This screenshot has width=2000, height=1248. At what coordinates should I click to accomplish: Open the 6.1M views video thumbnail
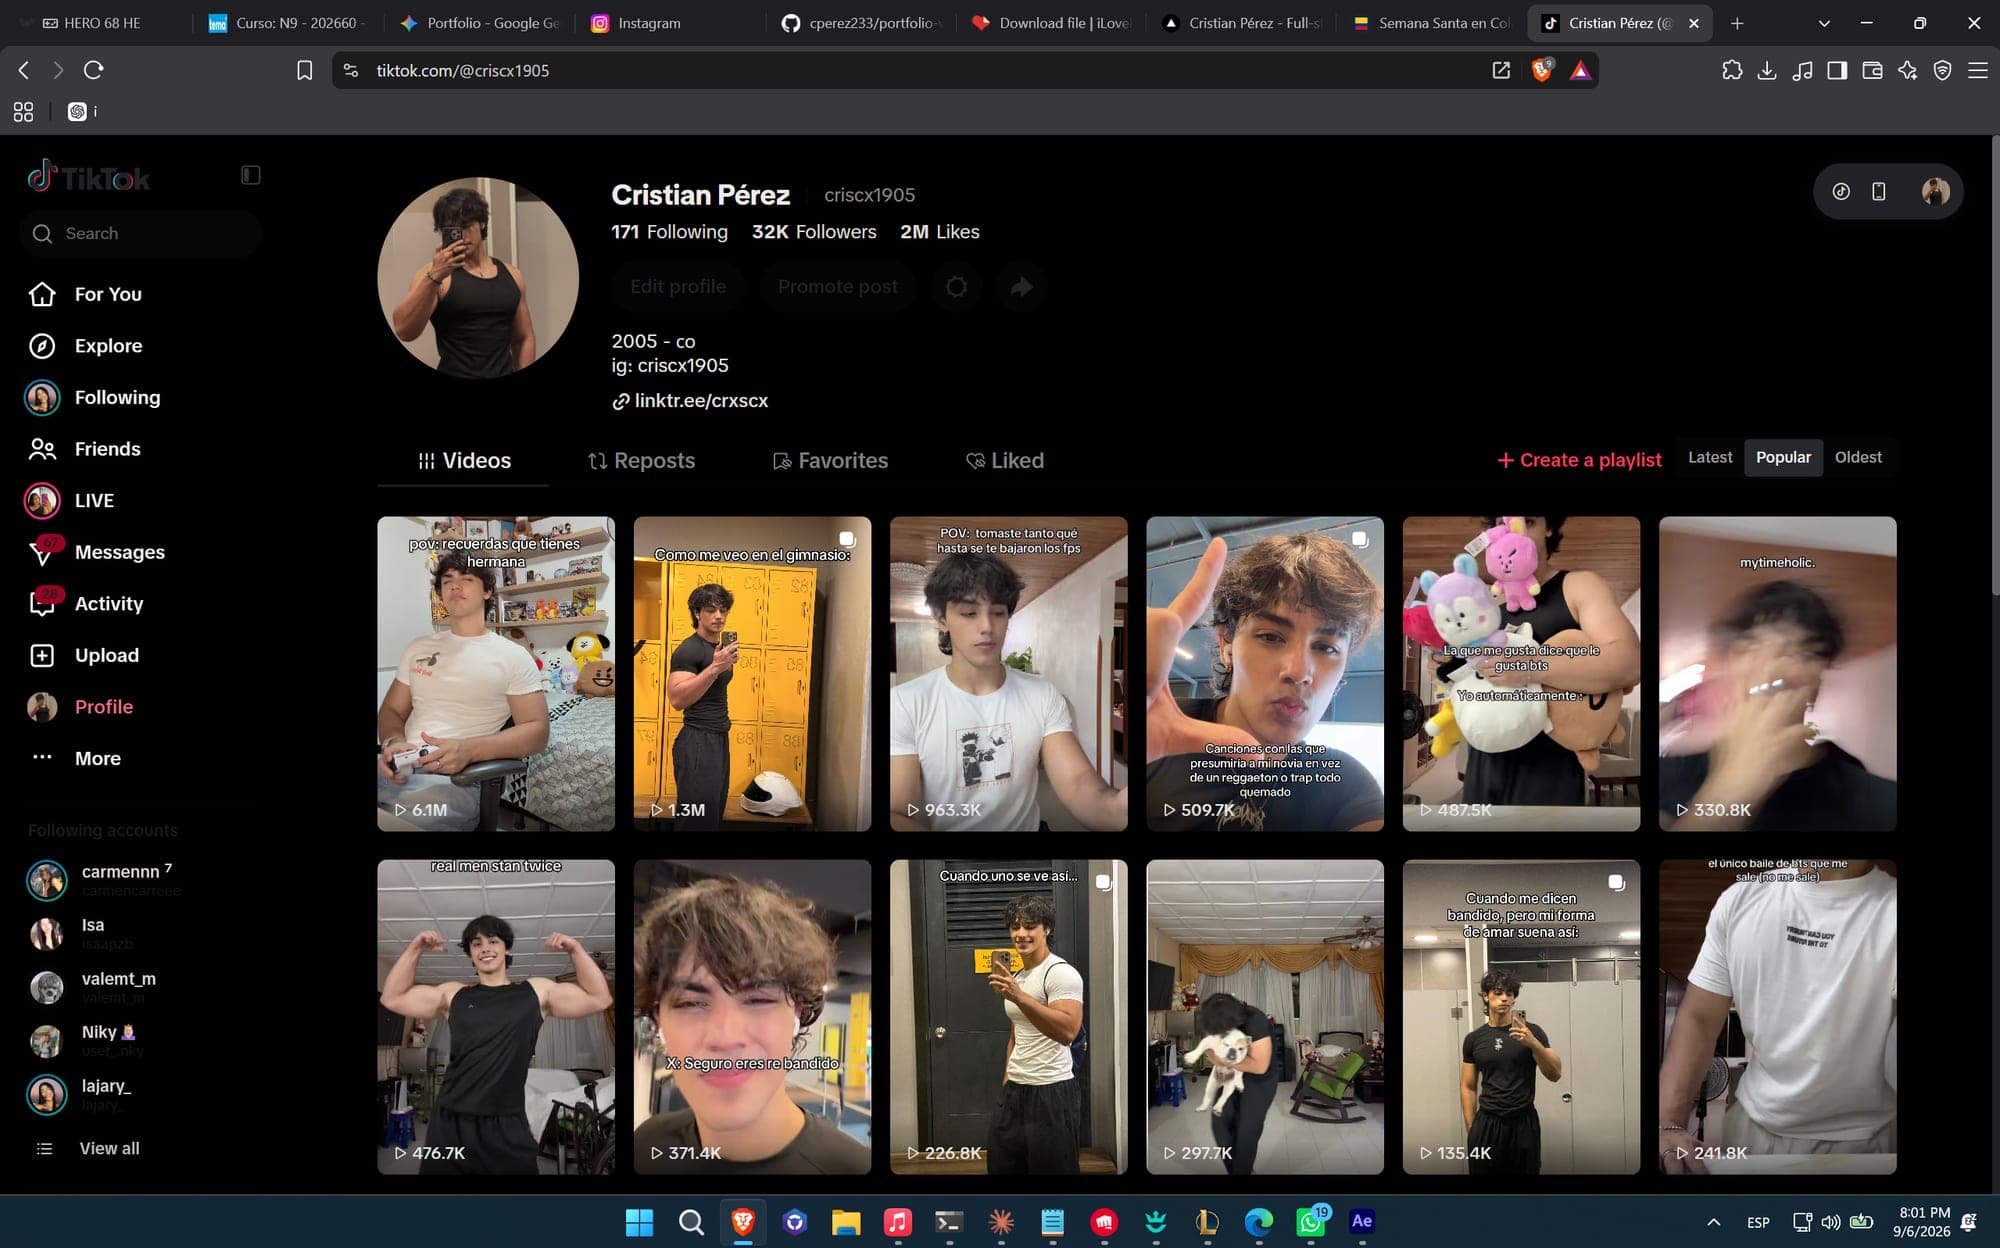coord(496,674)
